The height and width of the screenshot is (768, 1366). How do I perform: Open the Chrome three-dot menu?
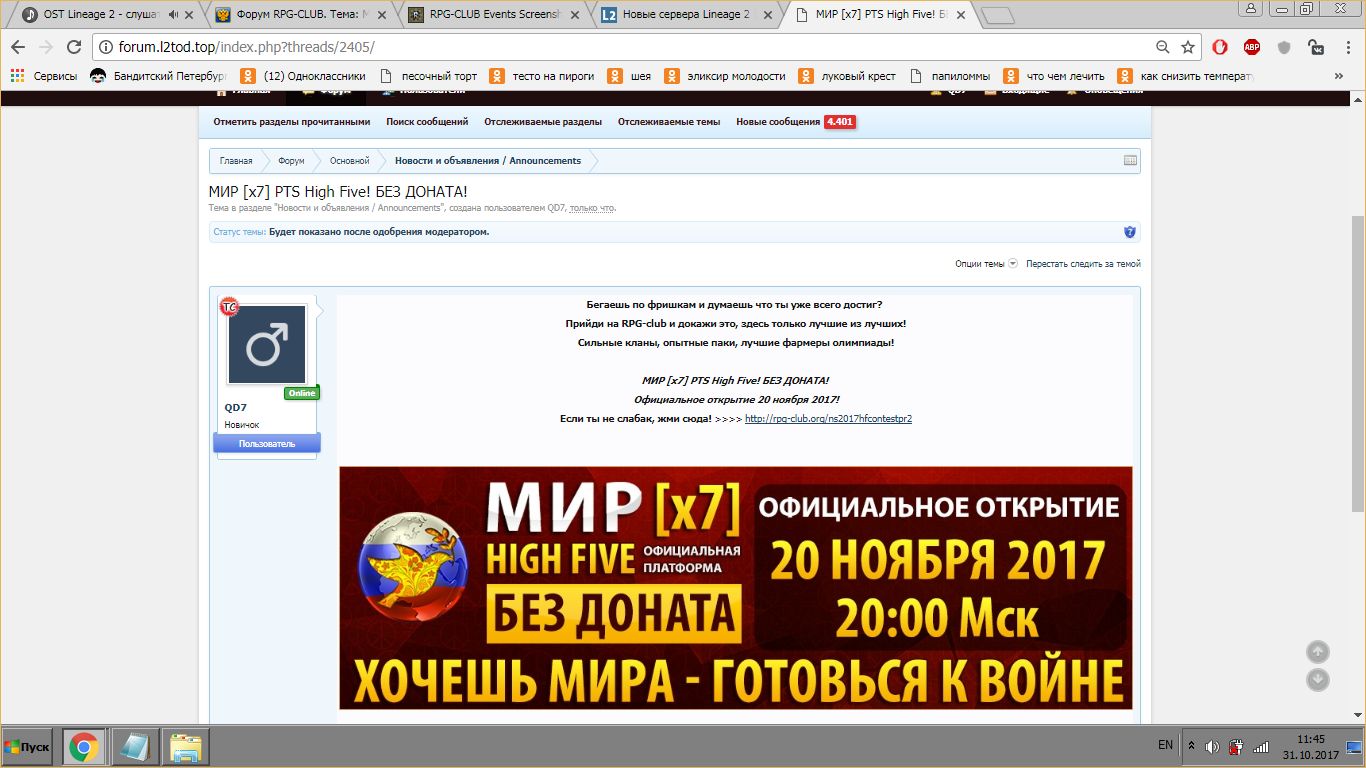(1347, 47)
